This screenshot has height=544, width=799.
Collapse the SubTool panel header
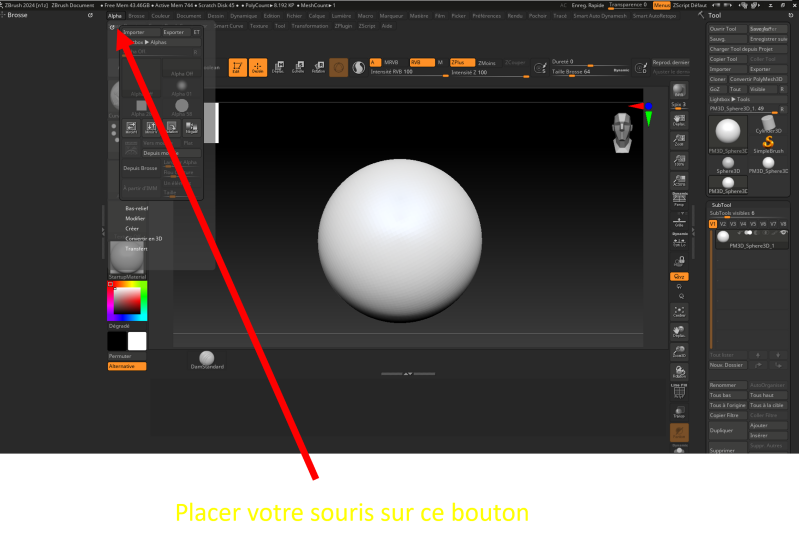pyautogui.click(x=721, y=205)
